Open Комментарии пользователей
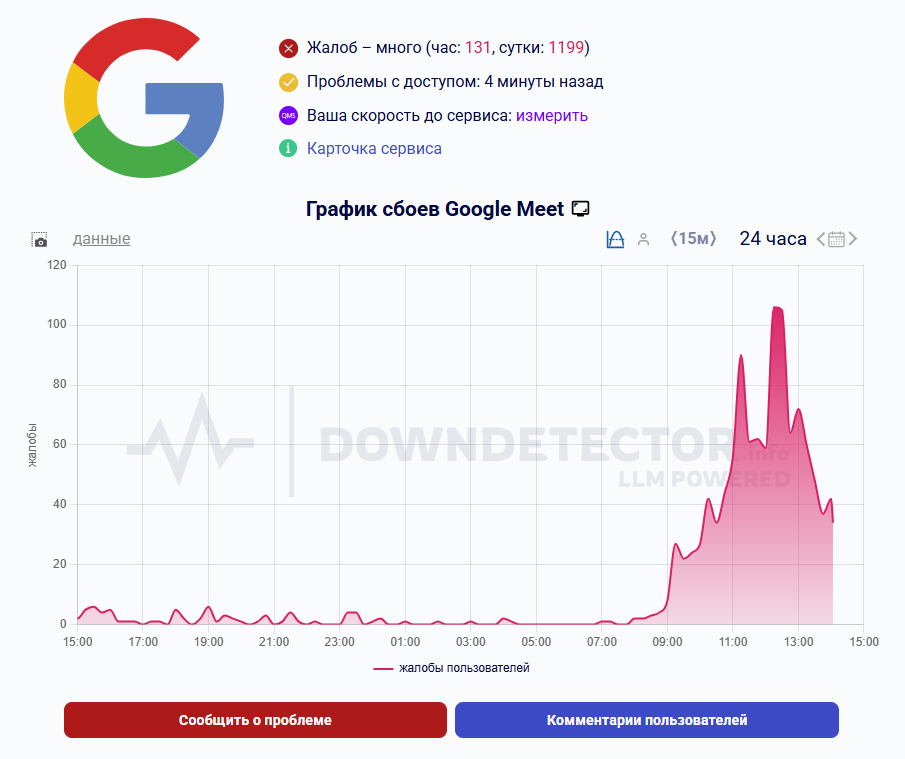Screen dimensions: 905x759 pos(646,719)
